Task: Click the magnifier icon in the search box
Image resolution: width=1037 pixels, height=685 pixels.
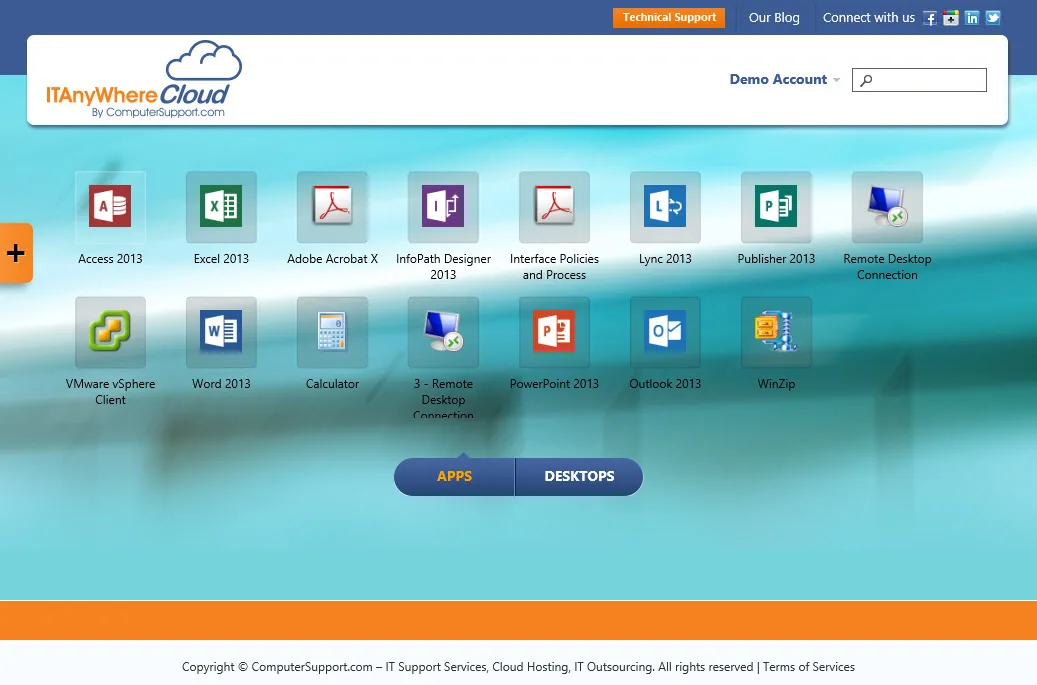Action: point(866,80)
